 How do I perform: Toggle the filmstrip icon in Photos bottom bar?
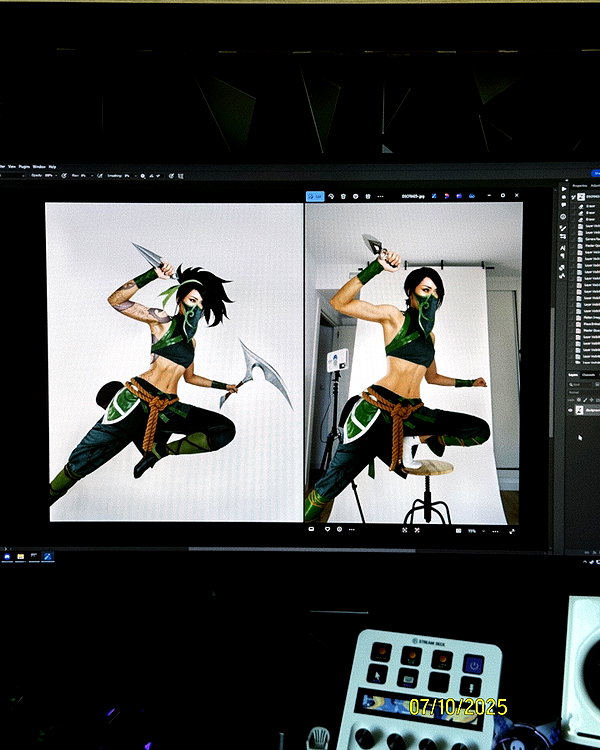point(311,529)
